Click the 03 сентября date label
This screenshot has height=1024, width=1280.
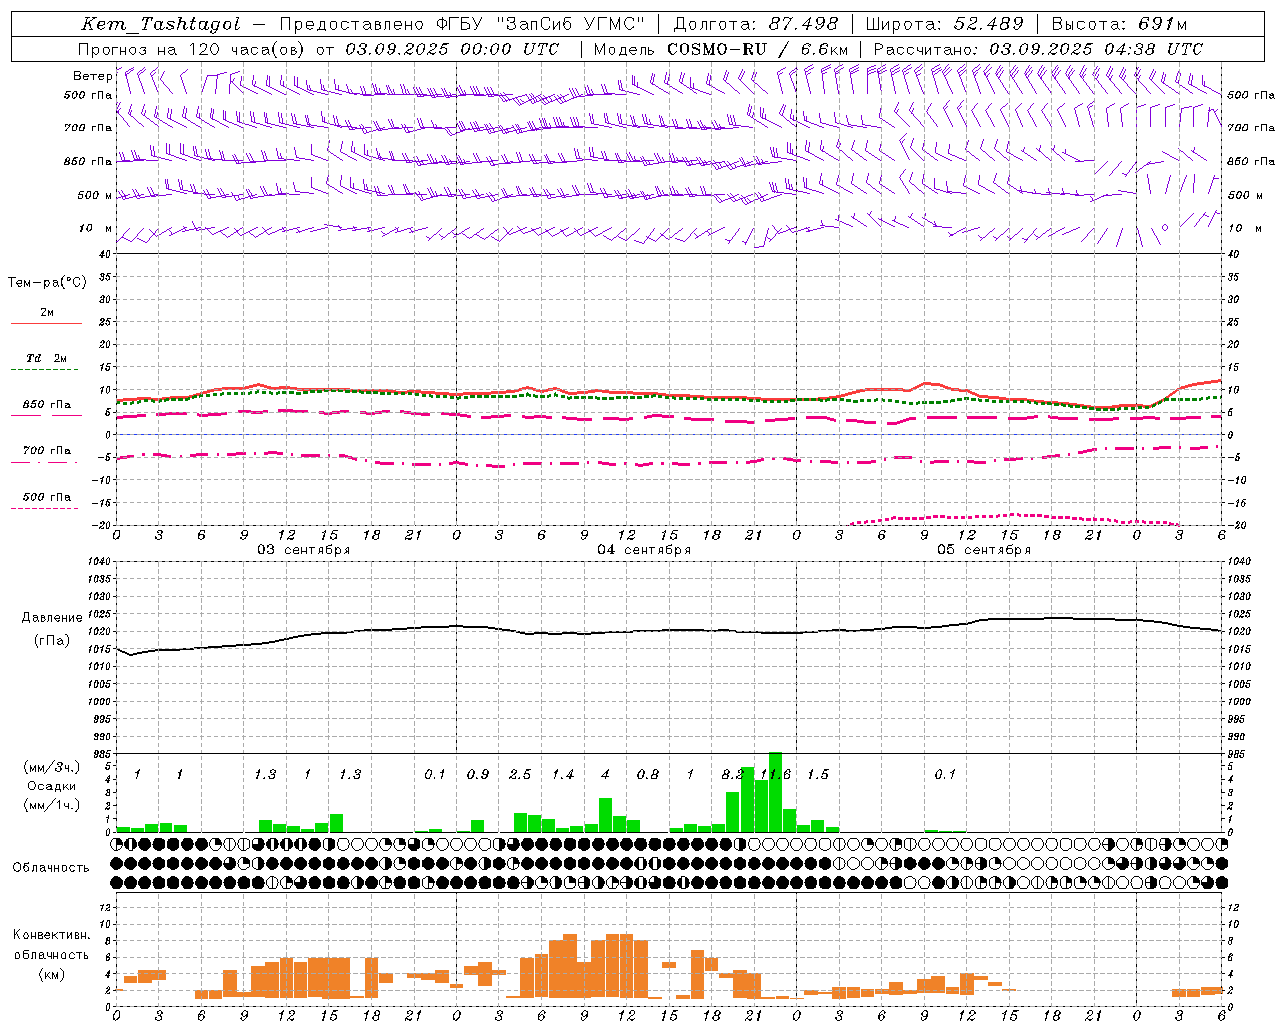pyautogui.click(x=304, y=550)
